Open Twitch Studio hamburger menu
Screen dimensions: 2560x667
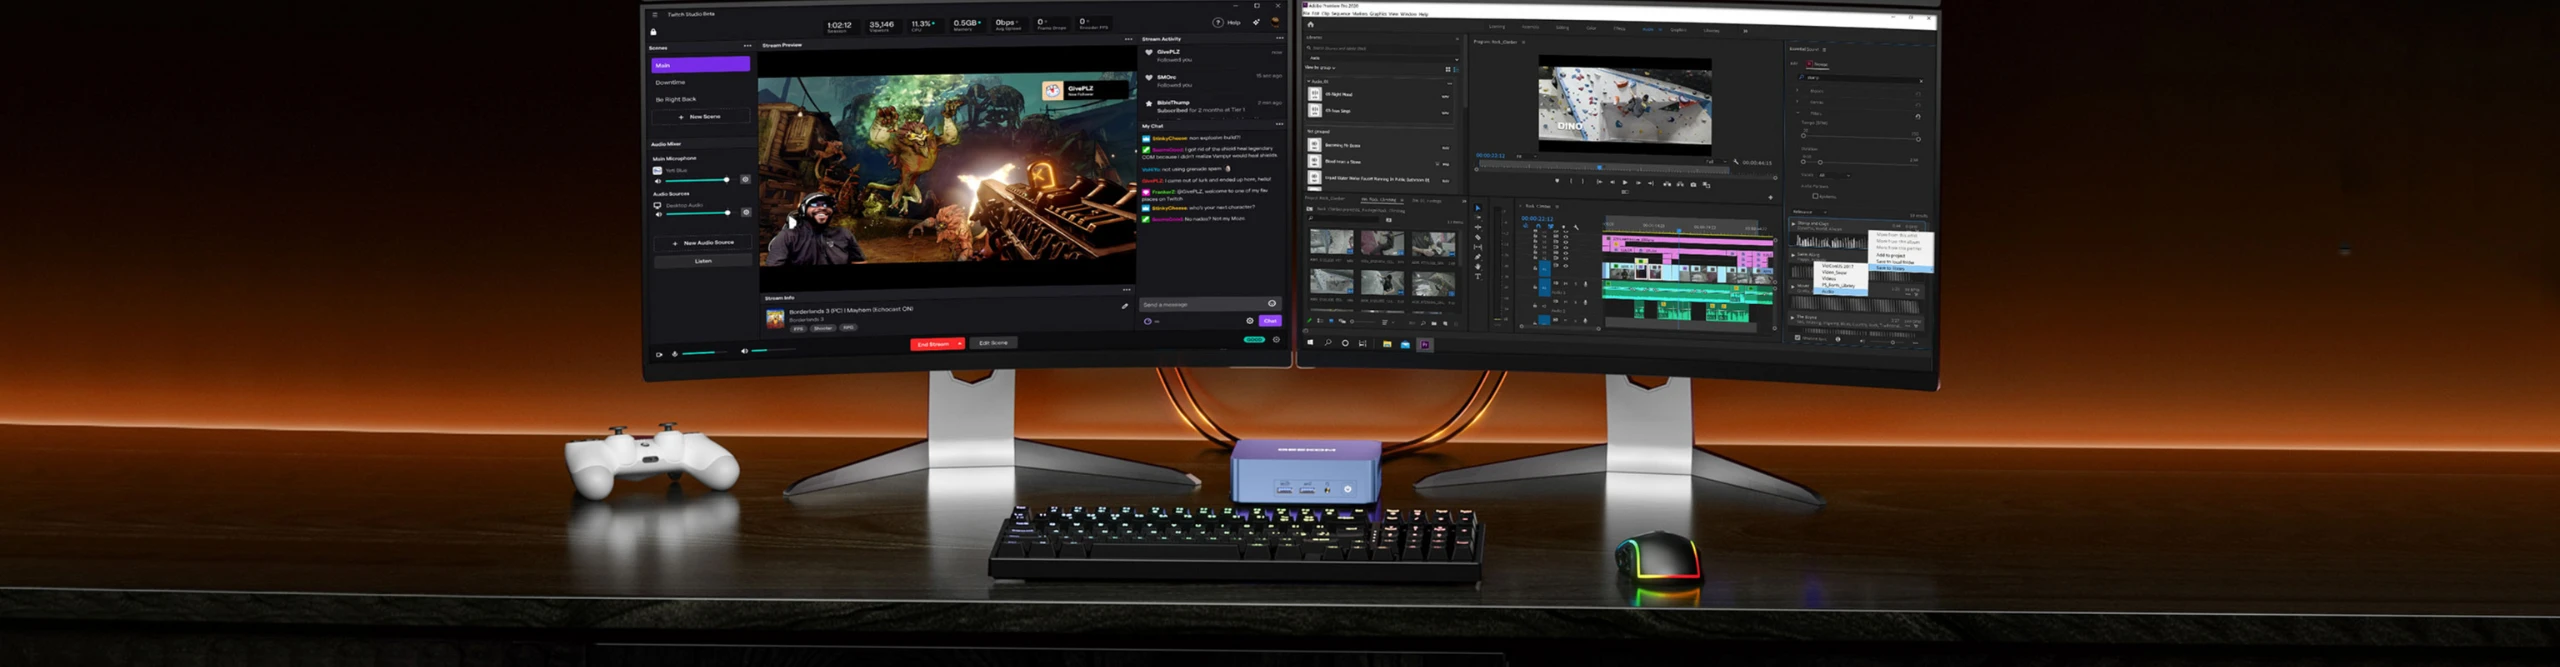(655, 15)
